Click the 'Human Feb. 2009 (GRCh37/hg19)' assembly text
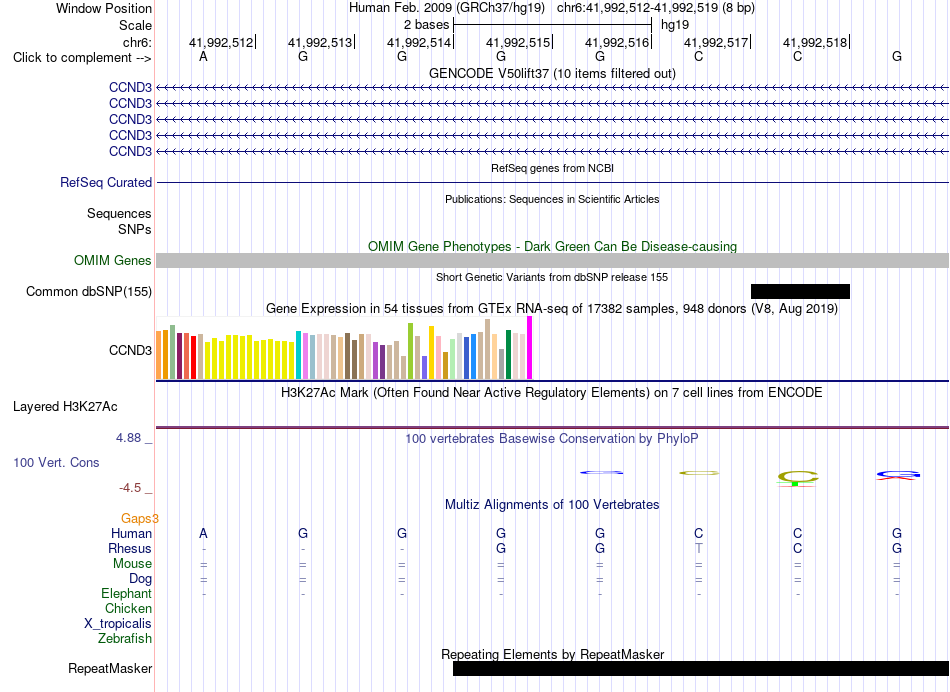 447,8
